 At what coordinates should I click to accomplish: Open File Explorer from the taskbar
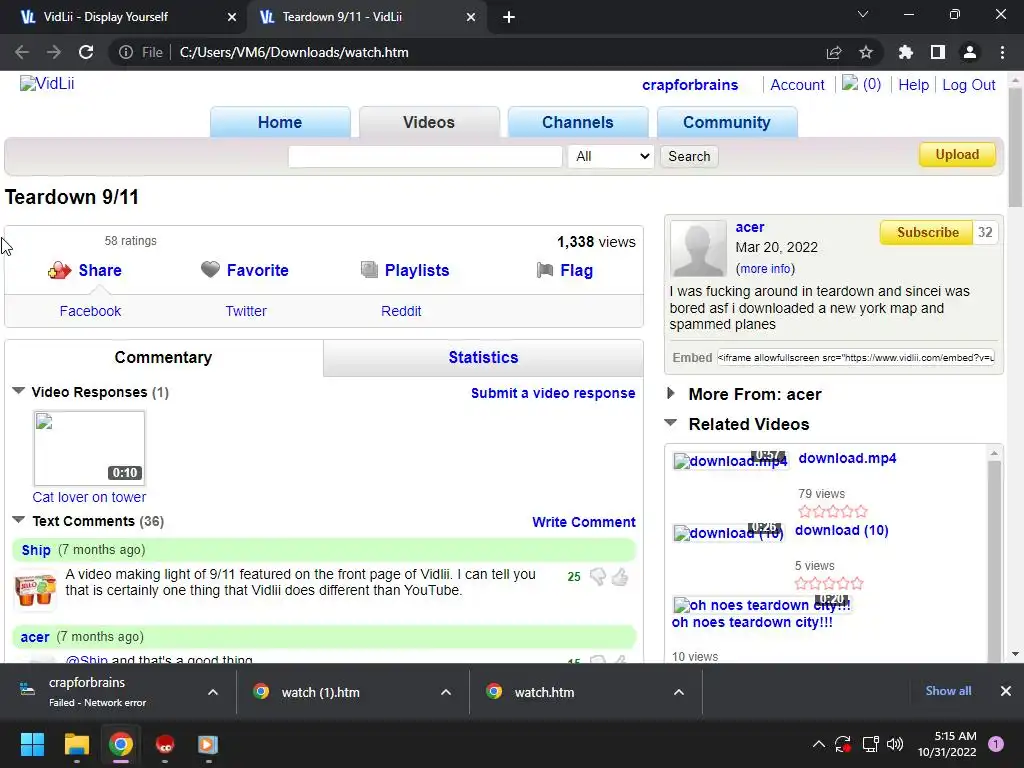pyautogui.click(x=76, y=744)
